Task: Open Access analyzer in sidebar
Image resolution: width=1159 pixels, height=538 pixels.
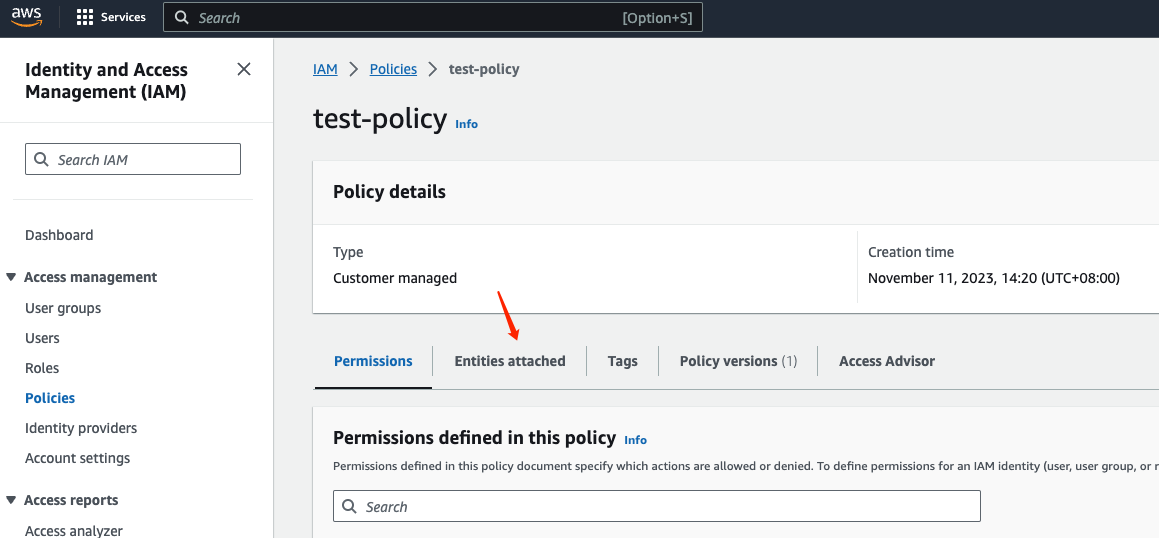Action: (74, 530)
